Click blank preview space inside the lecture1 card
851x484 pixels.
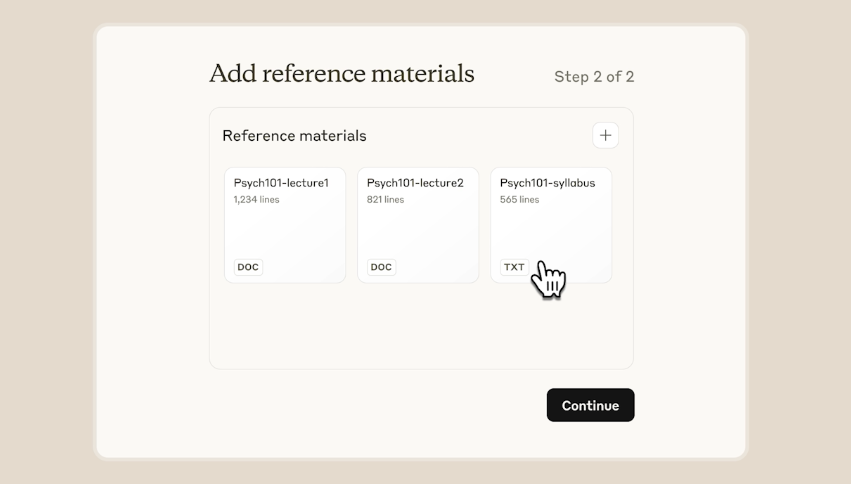(x=285, y=232)
